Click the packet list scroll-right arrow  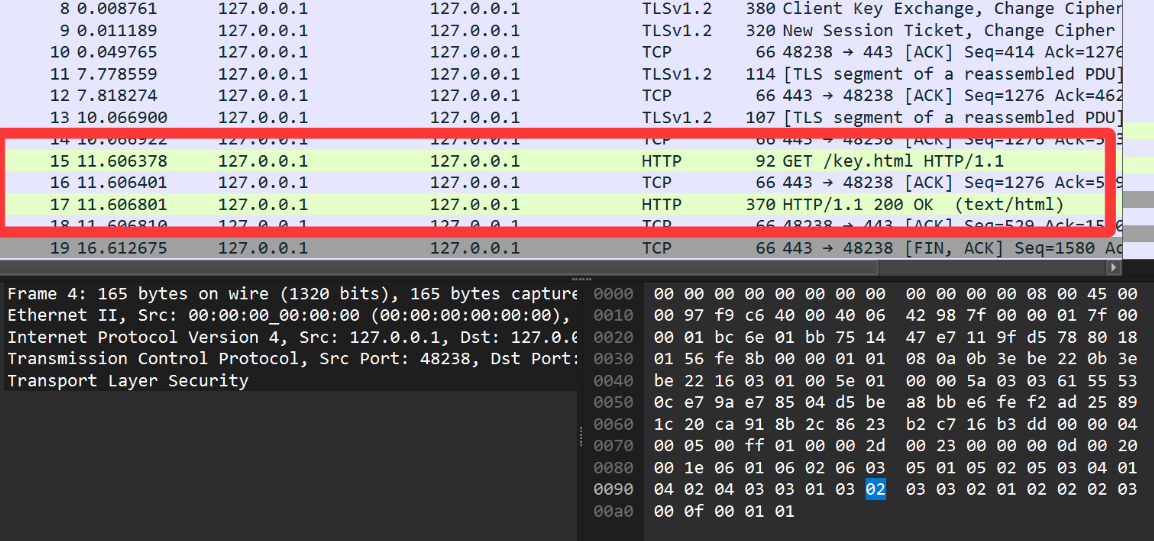[x=1113, y=268]
